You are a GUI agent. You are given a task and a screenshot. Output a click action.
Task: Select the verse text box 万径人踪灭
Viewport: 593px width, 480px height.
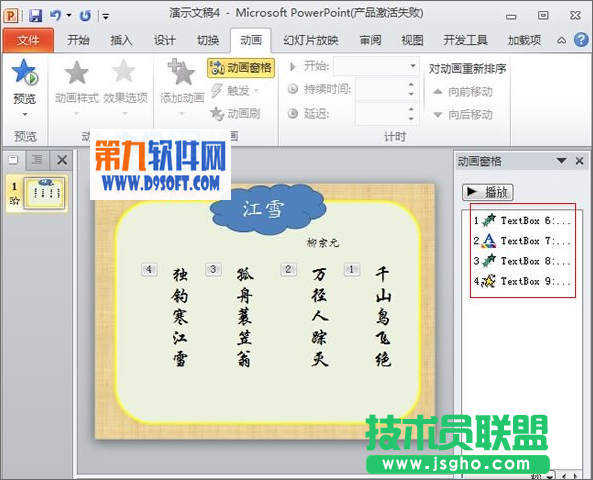[x=320, y=317]
